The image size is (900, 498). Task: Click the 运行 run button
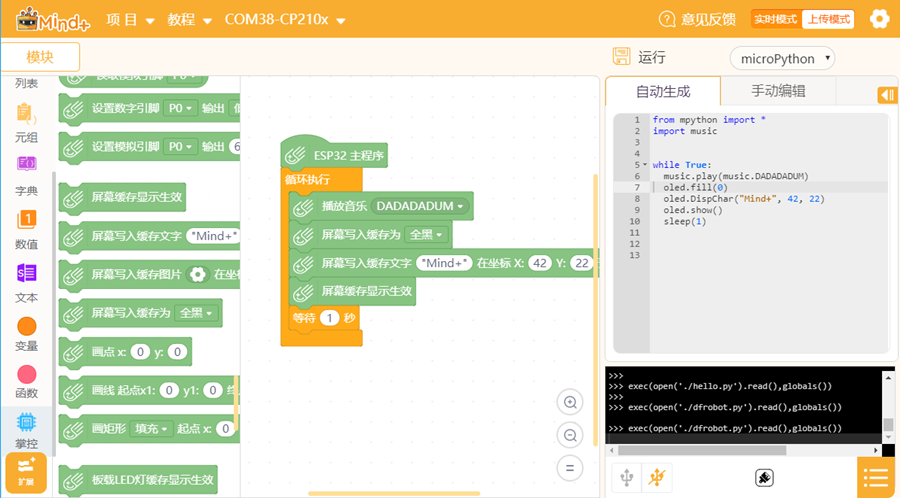[640, 58]
